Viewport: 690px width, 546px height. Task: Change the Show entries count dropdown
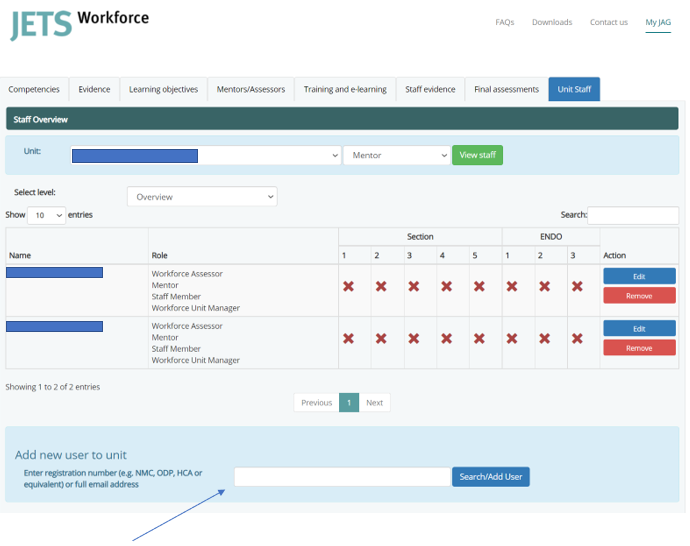point(46,215)
